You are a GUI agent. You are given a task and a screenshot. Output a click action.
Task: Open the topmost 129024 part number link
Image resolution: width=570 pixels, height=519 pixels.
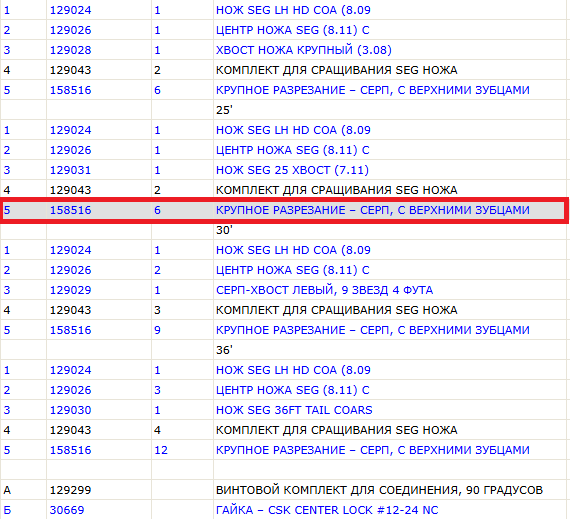(x=70, y=10)
